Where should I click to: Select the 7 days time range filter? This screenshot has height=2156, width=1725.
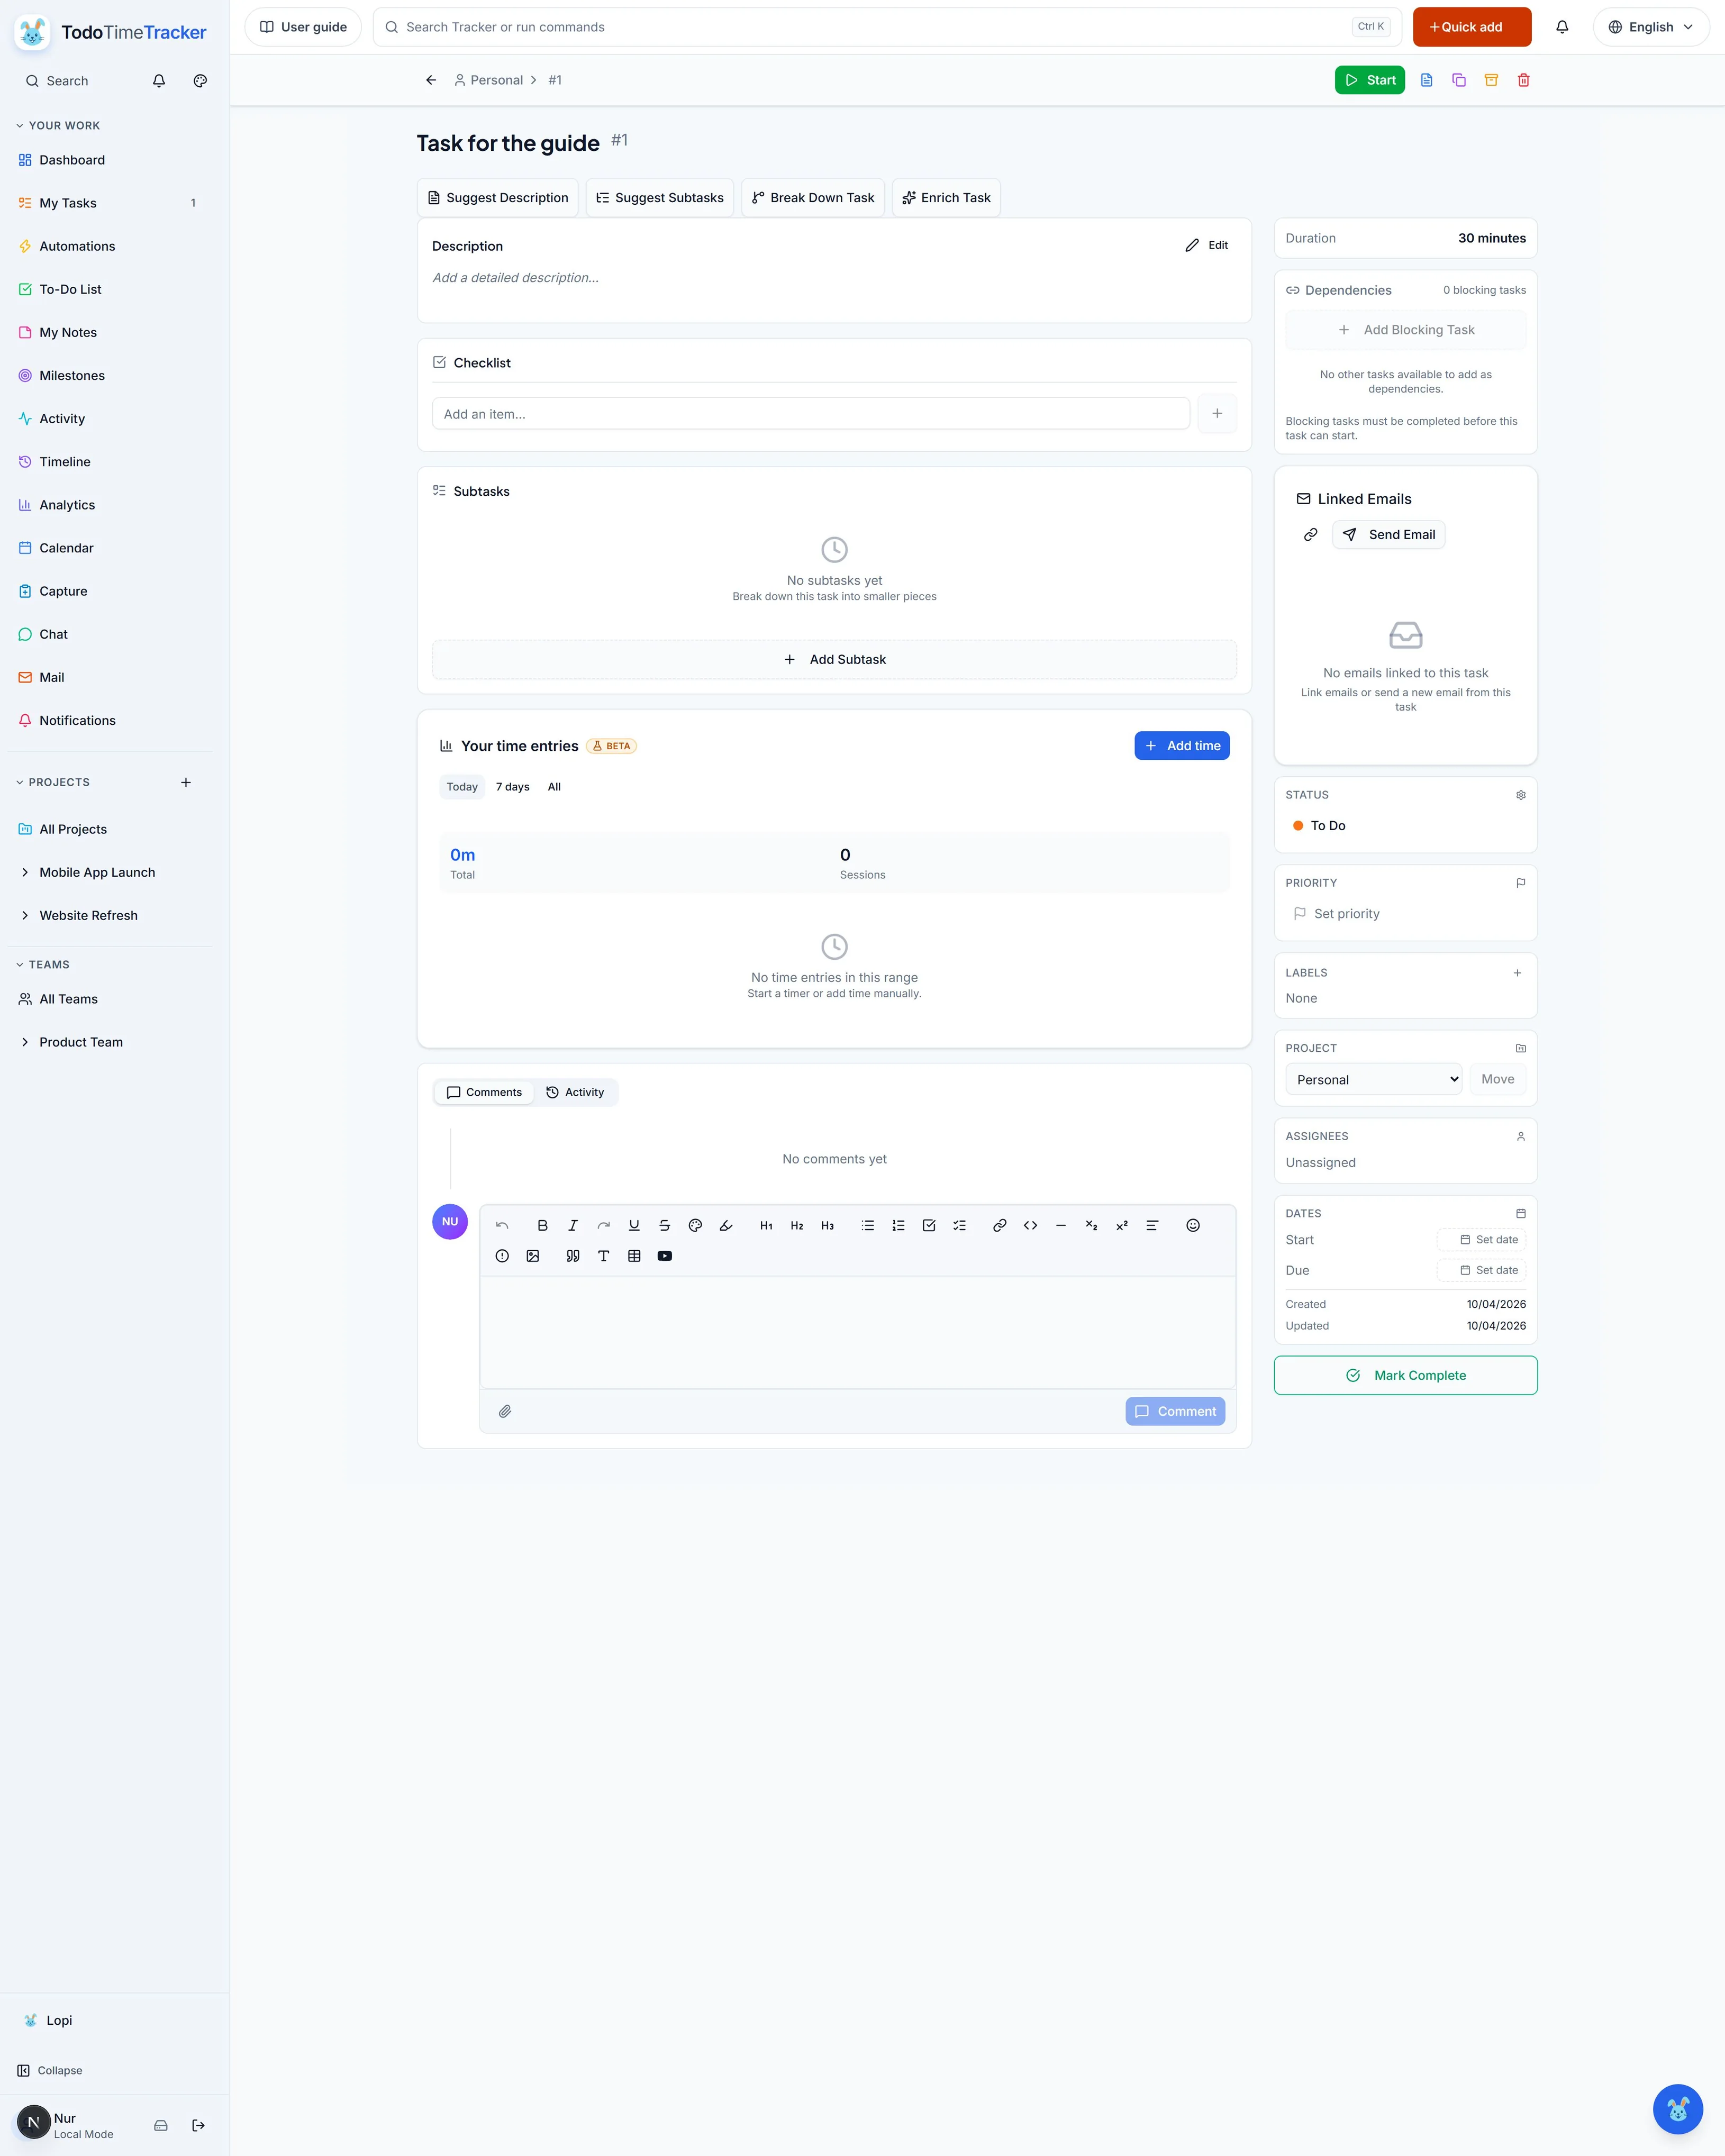coord(513,787)
